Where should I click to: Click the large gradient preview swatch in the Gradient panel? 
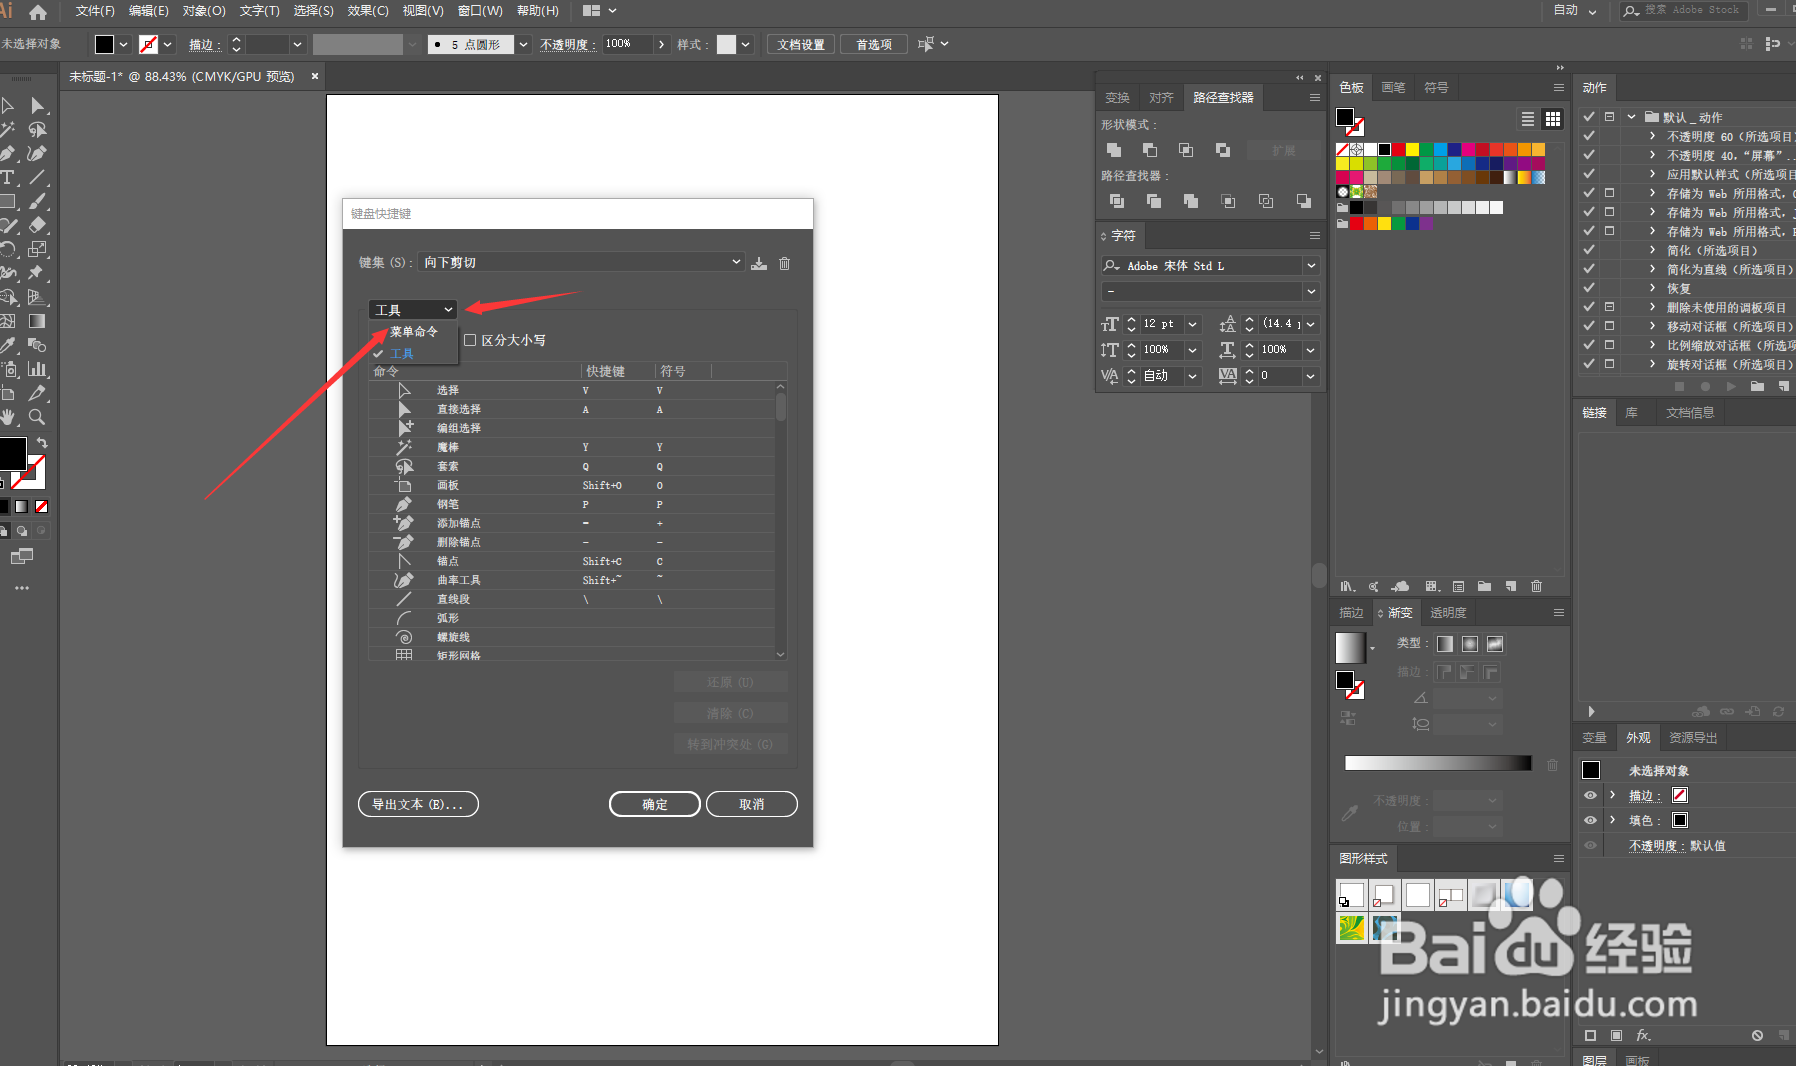1350,647
